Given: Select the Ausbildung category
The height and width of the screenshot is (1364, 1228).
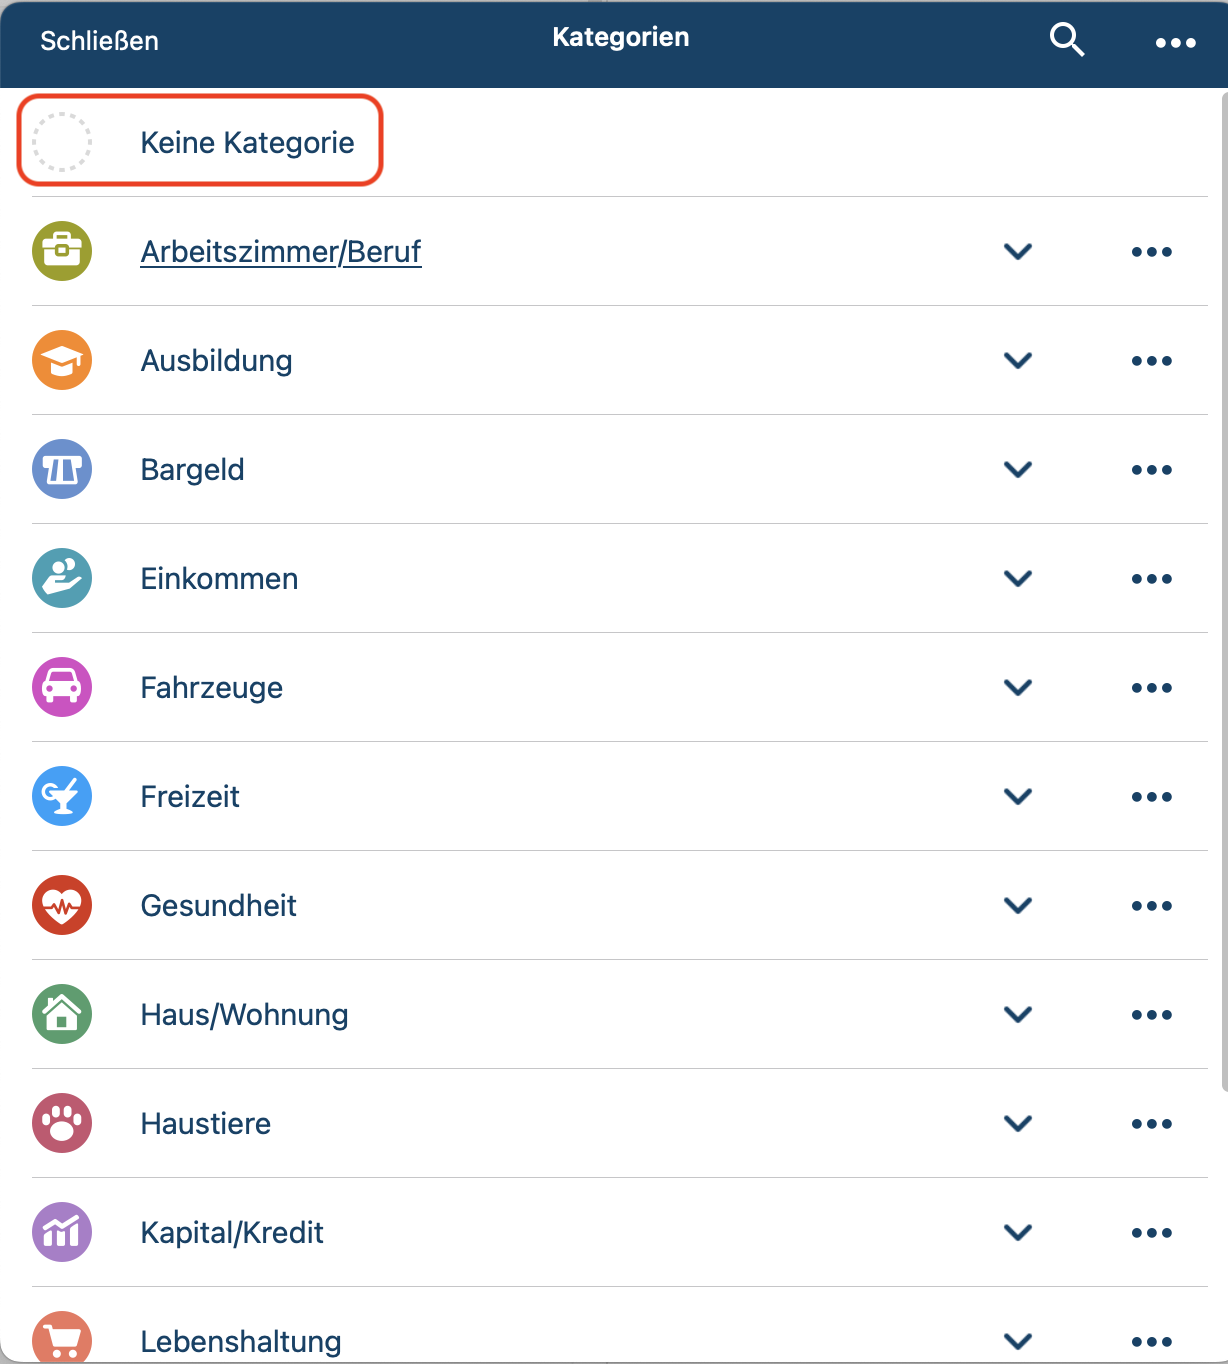Looking at the screenshot, I should coord(217,361).
